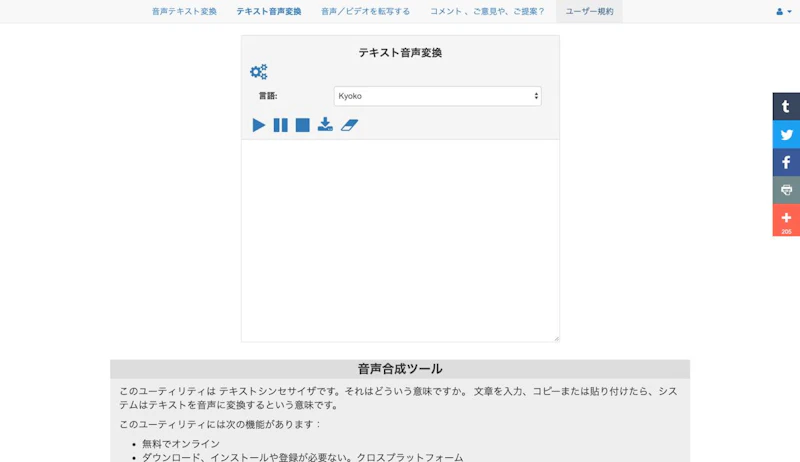Pause the speech playback
This screenshot has height=462, width=800.
coord(281,125)
